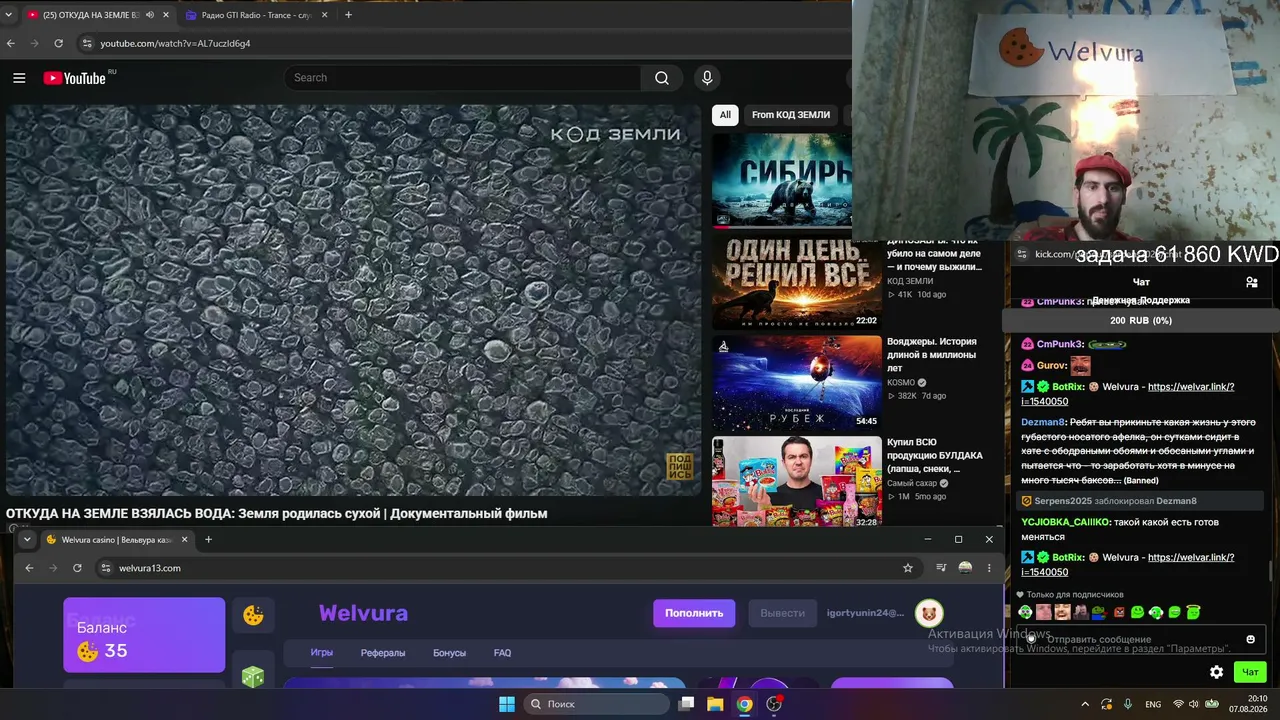Open the FAQ tab
The height and width of the screenshot is (720, 1280).
[x=502, y=653]
